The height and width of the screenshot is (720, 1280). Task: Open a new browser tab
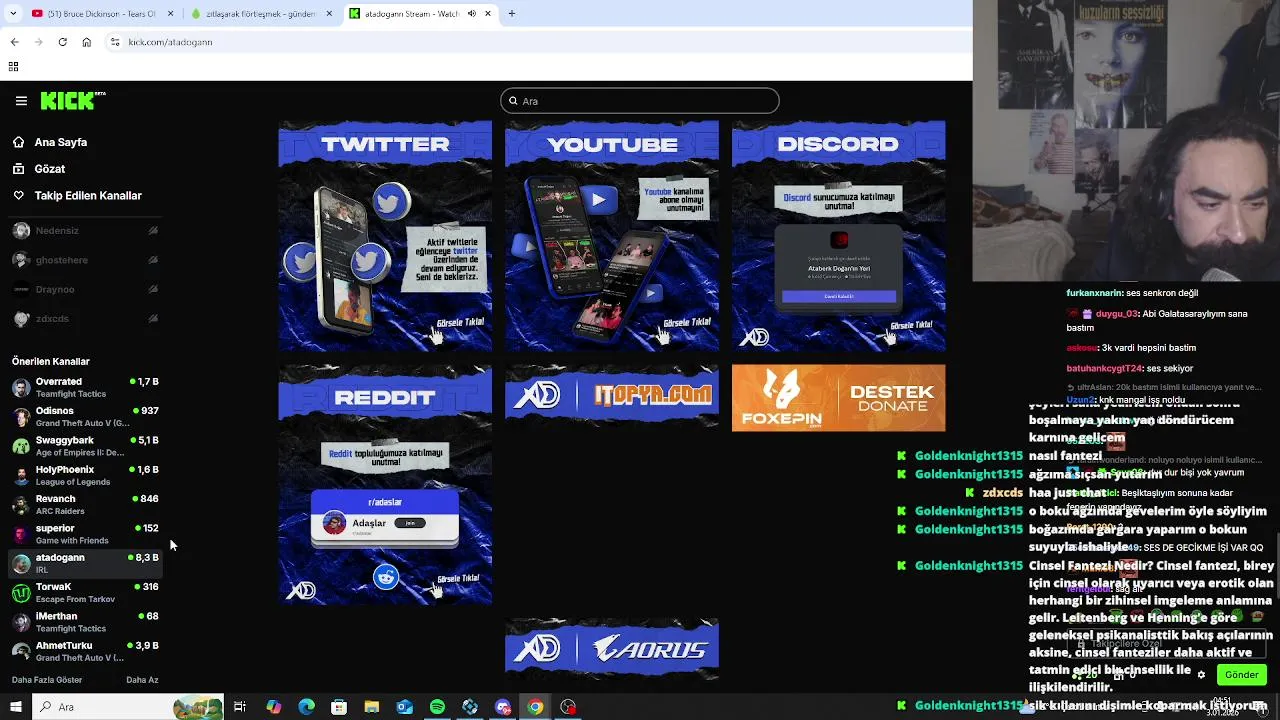point(511,14)
